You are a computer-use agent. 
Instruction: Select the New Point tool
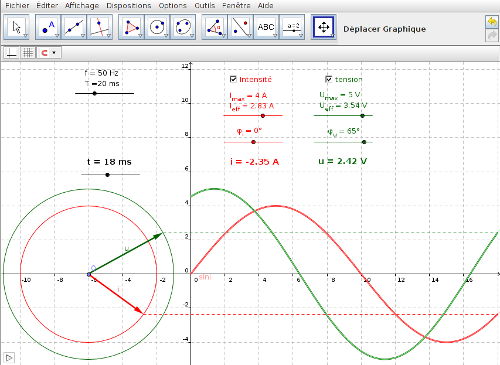point(48,27)
